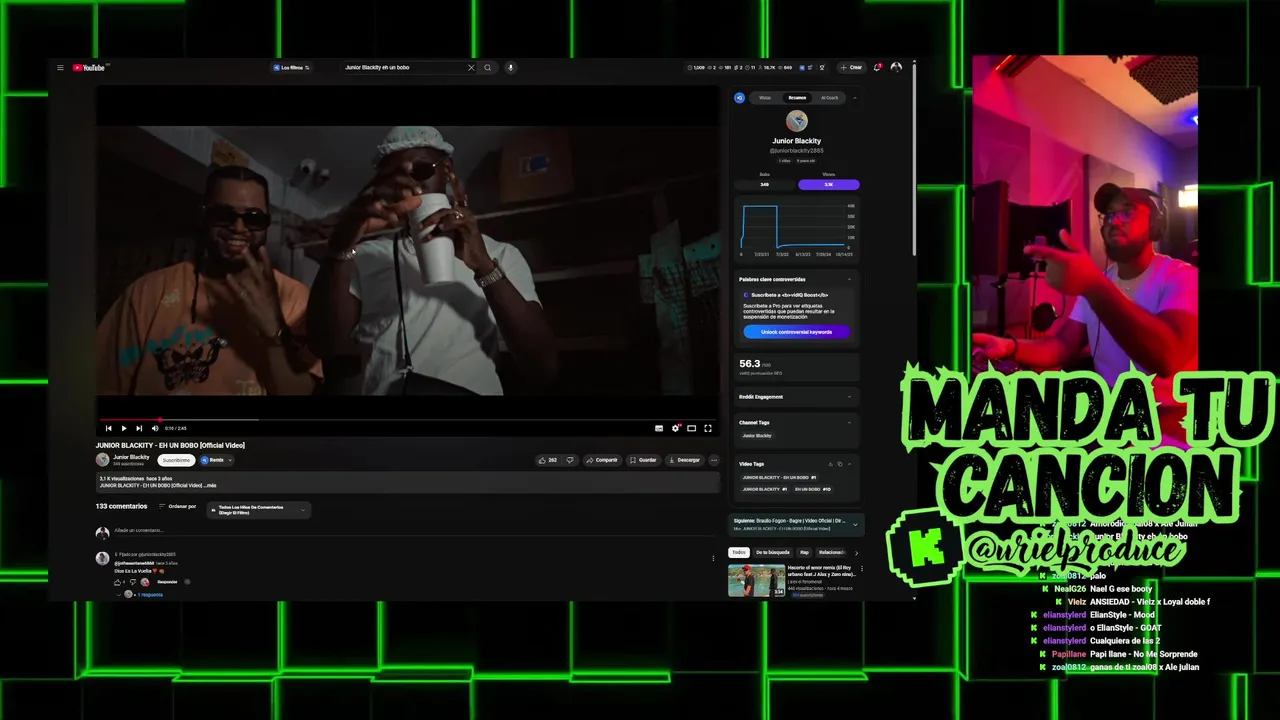Click Junior Blackity channel tag chip
This screenshot has height=720, width=1280.
[757, 436]
